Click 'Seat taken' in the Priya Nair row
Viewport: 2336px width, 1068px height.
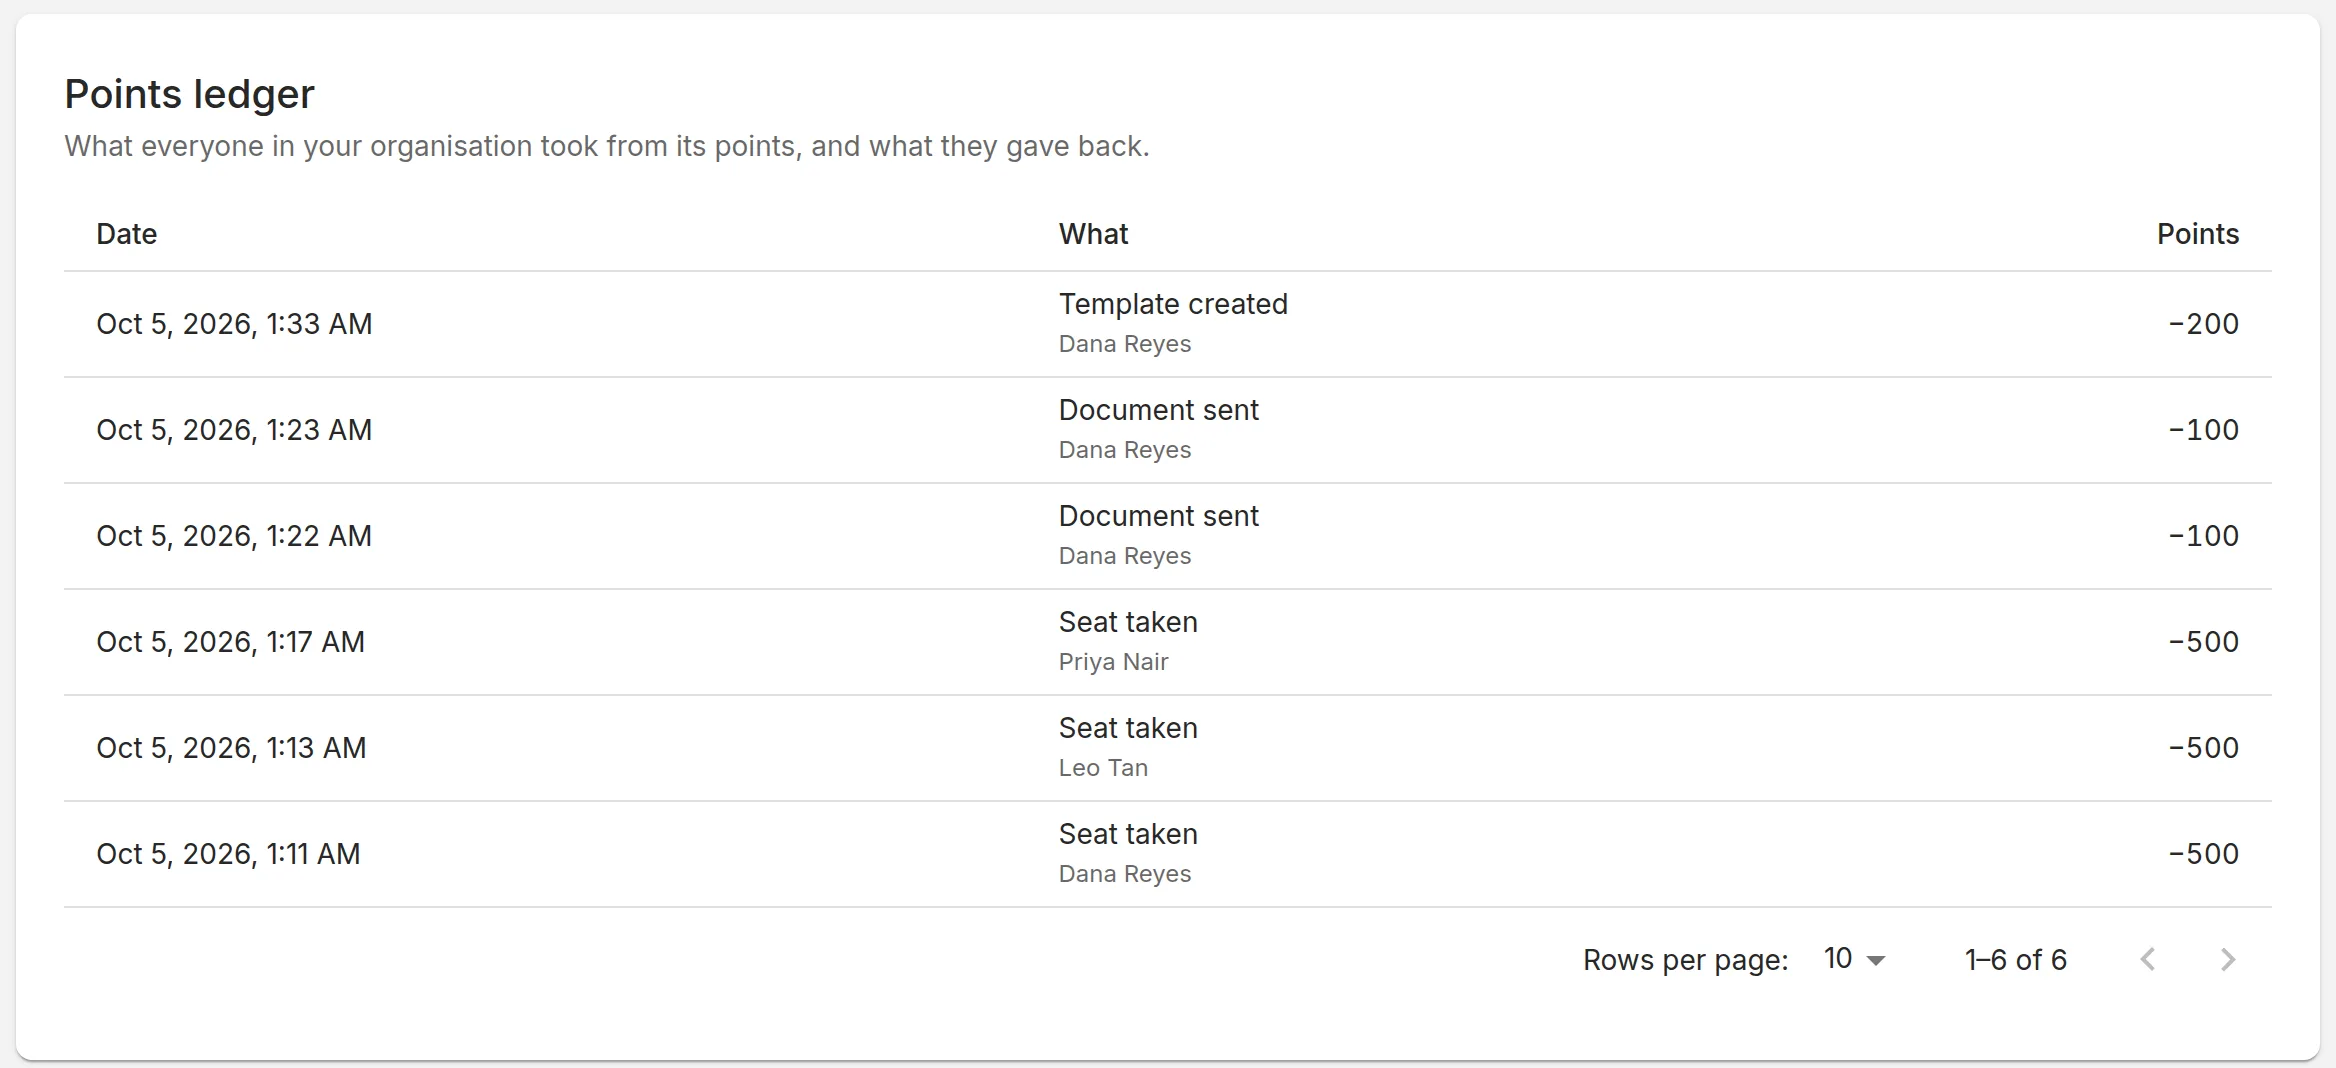point(1128,622)
